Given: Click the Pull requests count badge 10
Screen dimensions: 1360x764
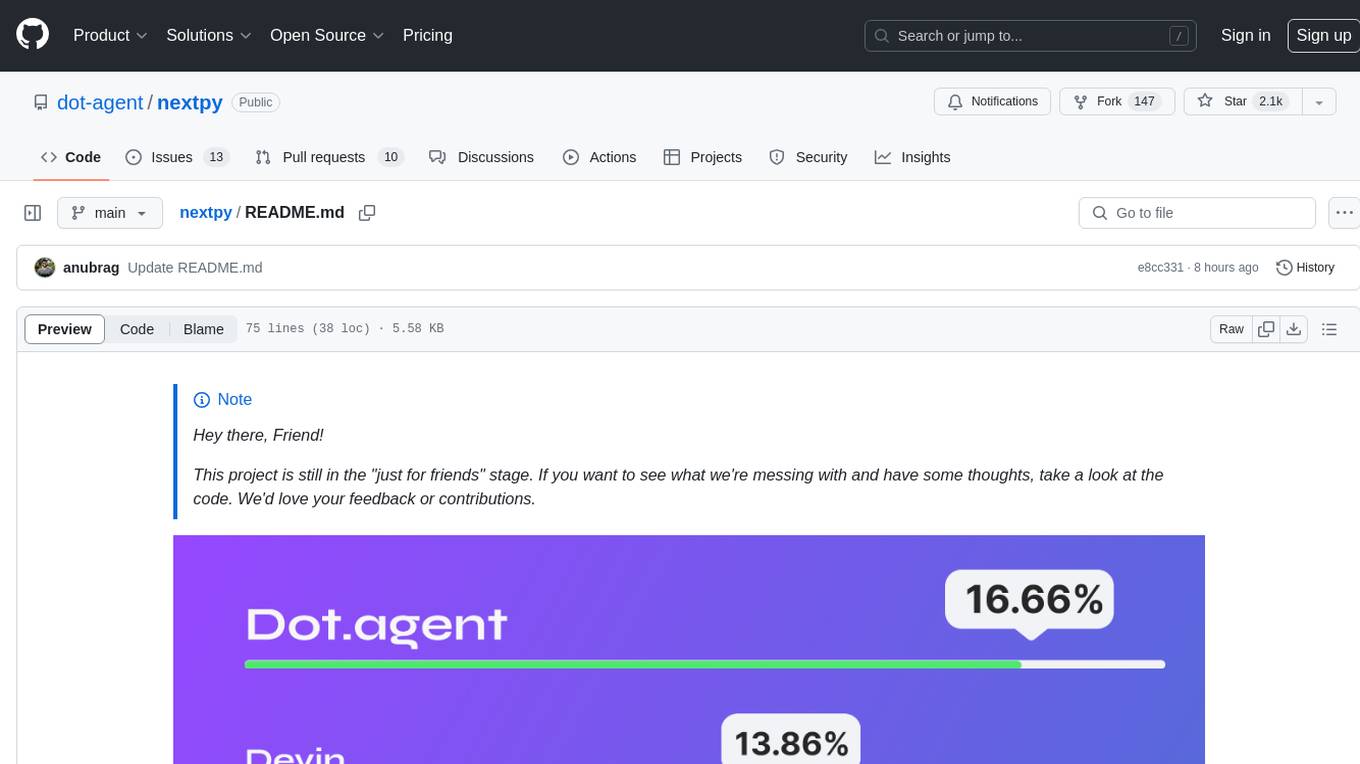Looking at the screenshot, I should coord(391,157).
